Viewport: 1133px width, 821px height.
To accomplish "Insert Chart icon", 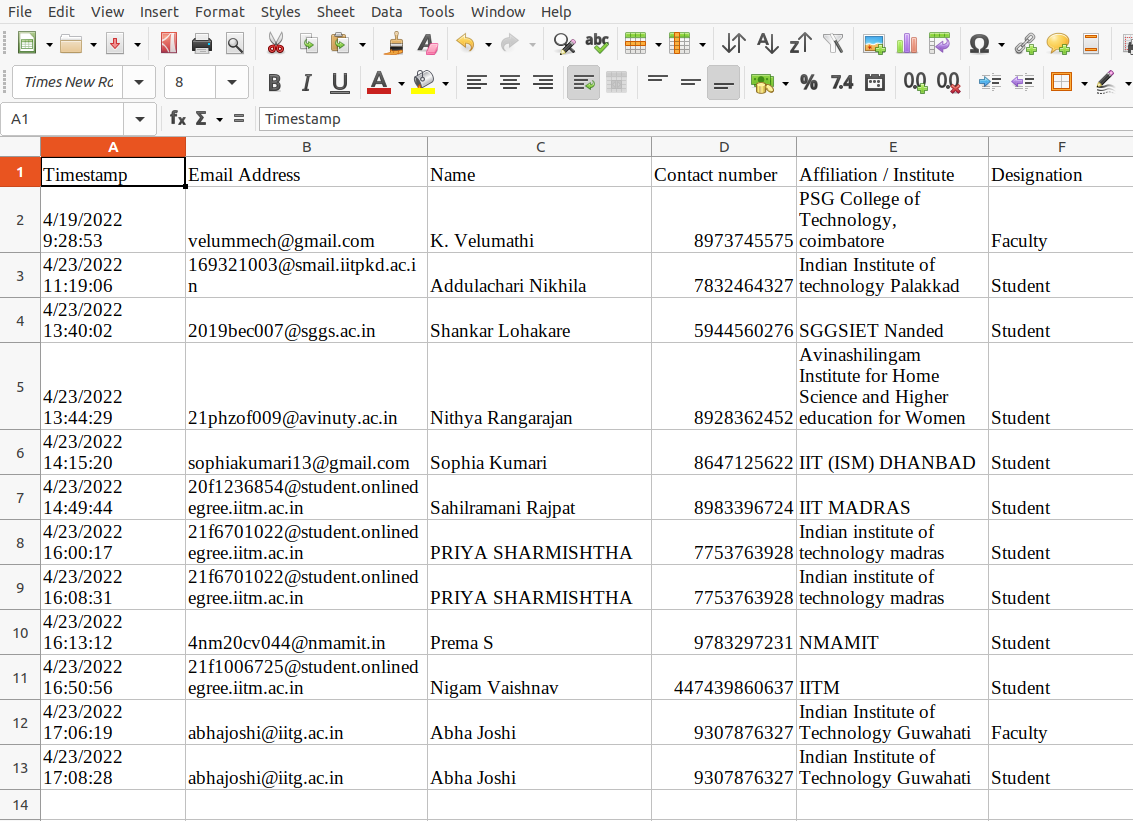I will click(x=907, y=43).
